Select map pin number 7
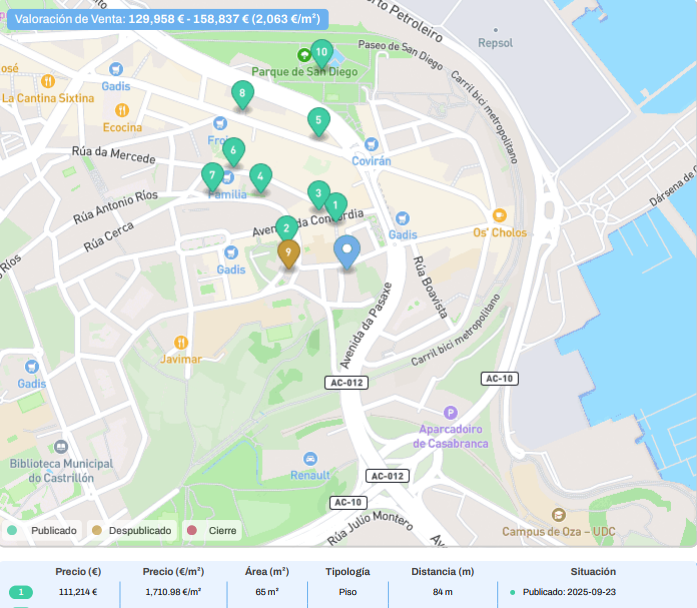This screenshot has width=697, height=608. coord(212,176)
